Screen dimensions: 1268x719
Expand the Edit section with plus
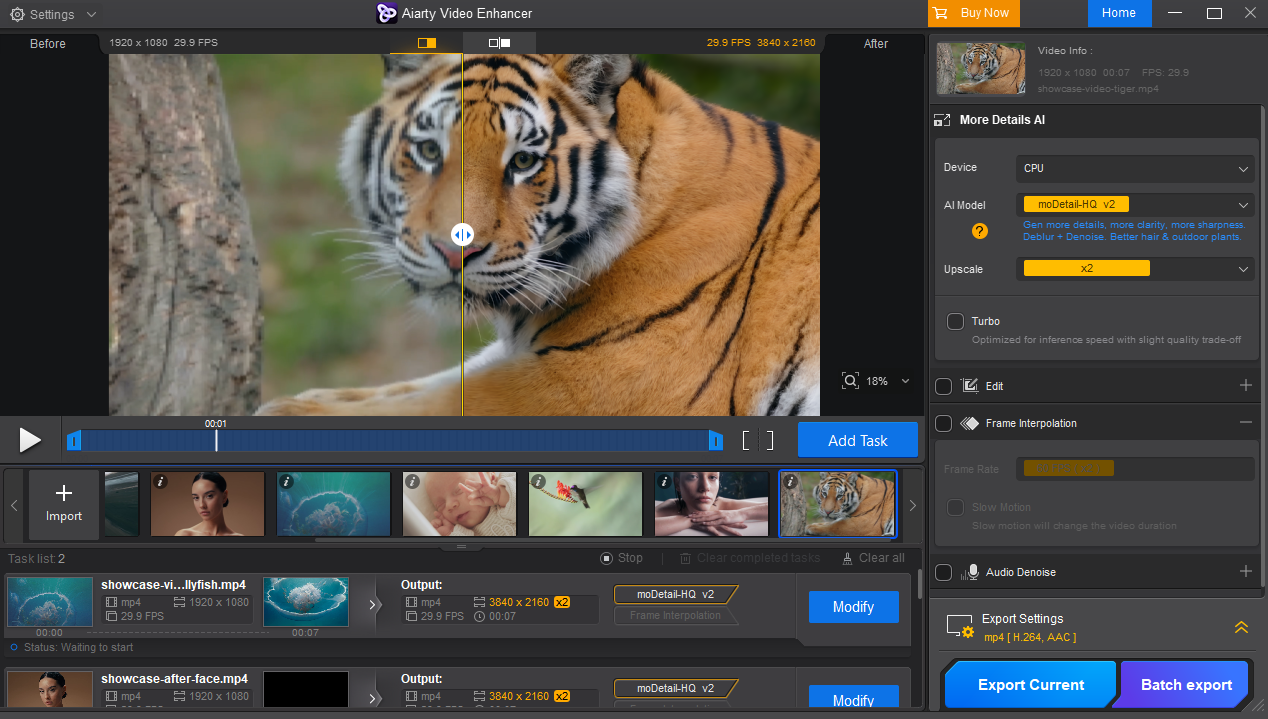click(x=1246, y=385)
